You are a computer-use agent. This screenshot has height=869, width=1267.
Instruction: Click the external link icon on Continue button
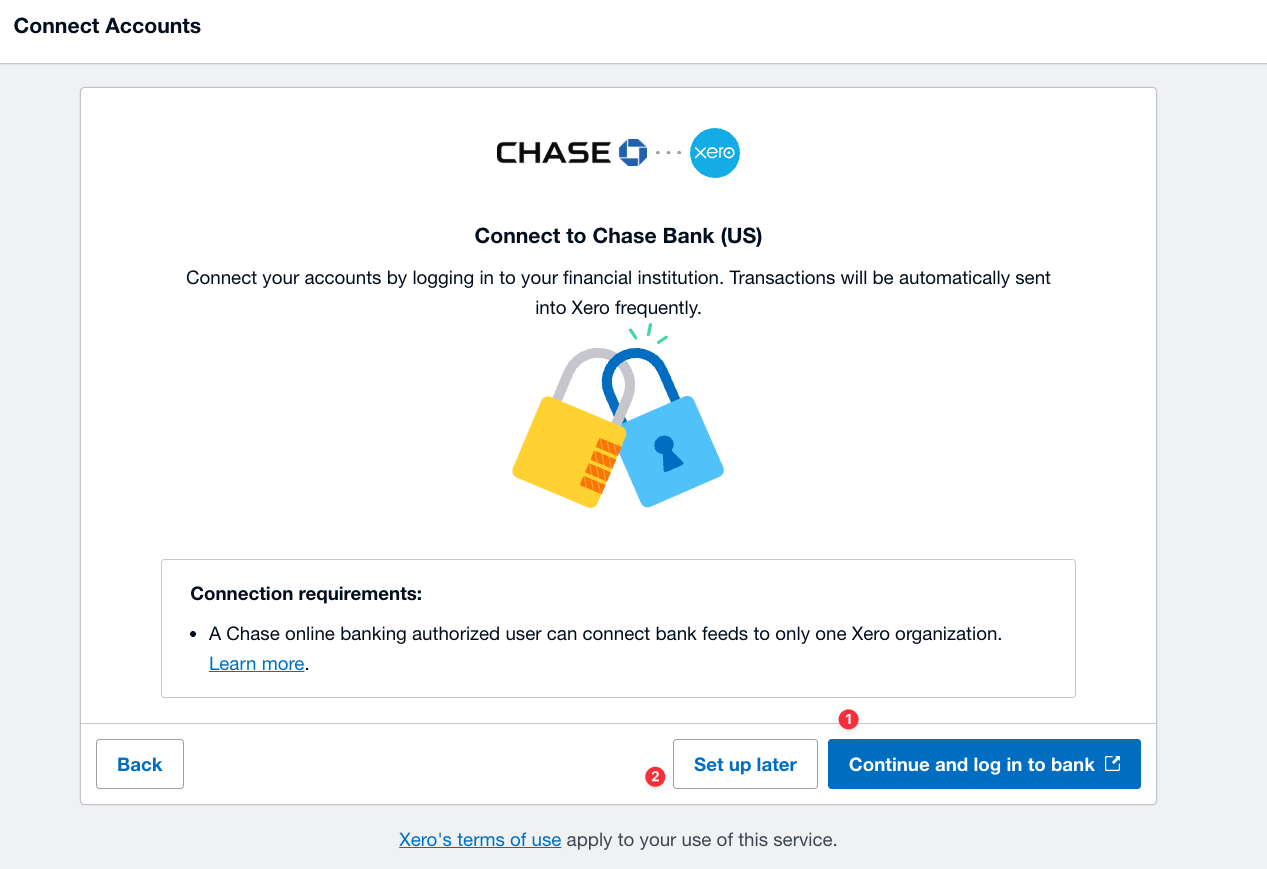(1112, 763)
